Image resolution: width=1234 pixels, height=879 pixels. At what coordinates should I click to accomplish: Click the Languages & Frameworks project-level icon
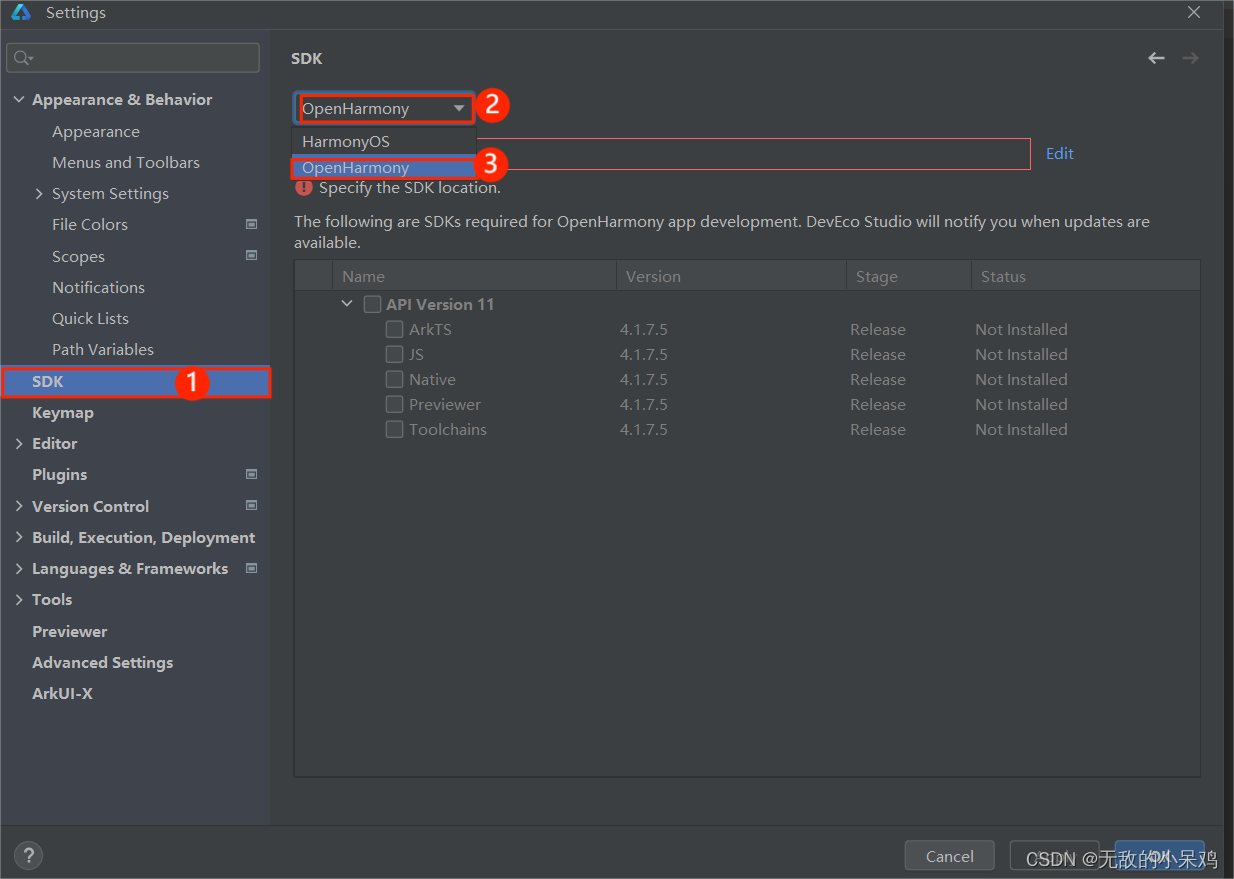[x=251, y=568]
